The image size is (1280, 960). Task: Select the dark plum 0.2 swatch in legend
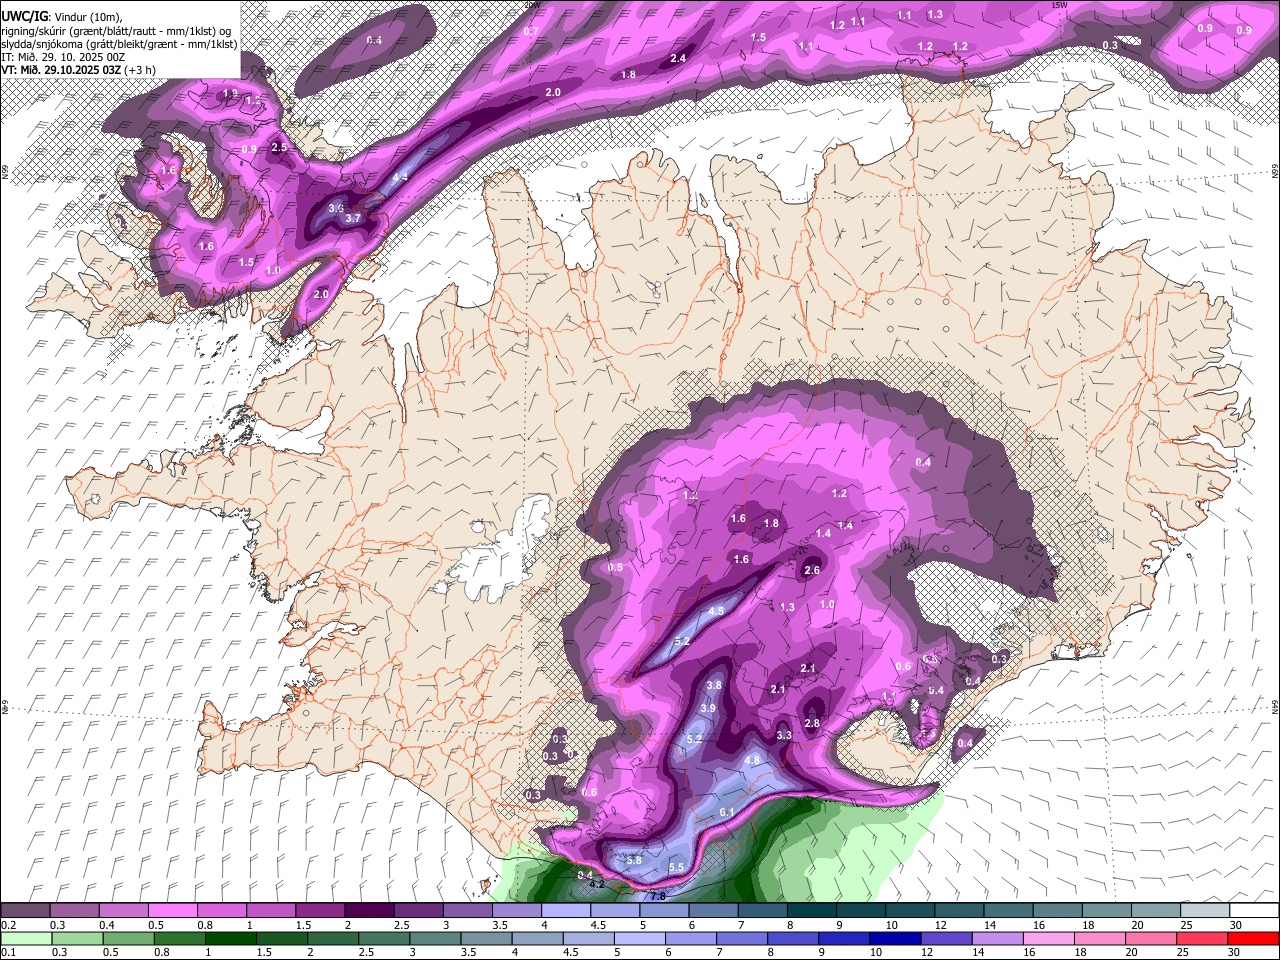tap(25, 910)
